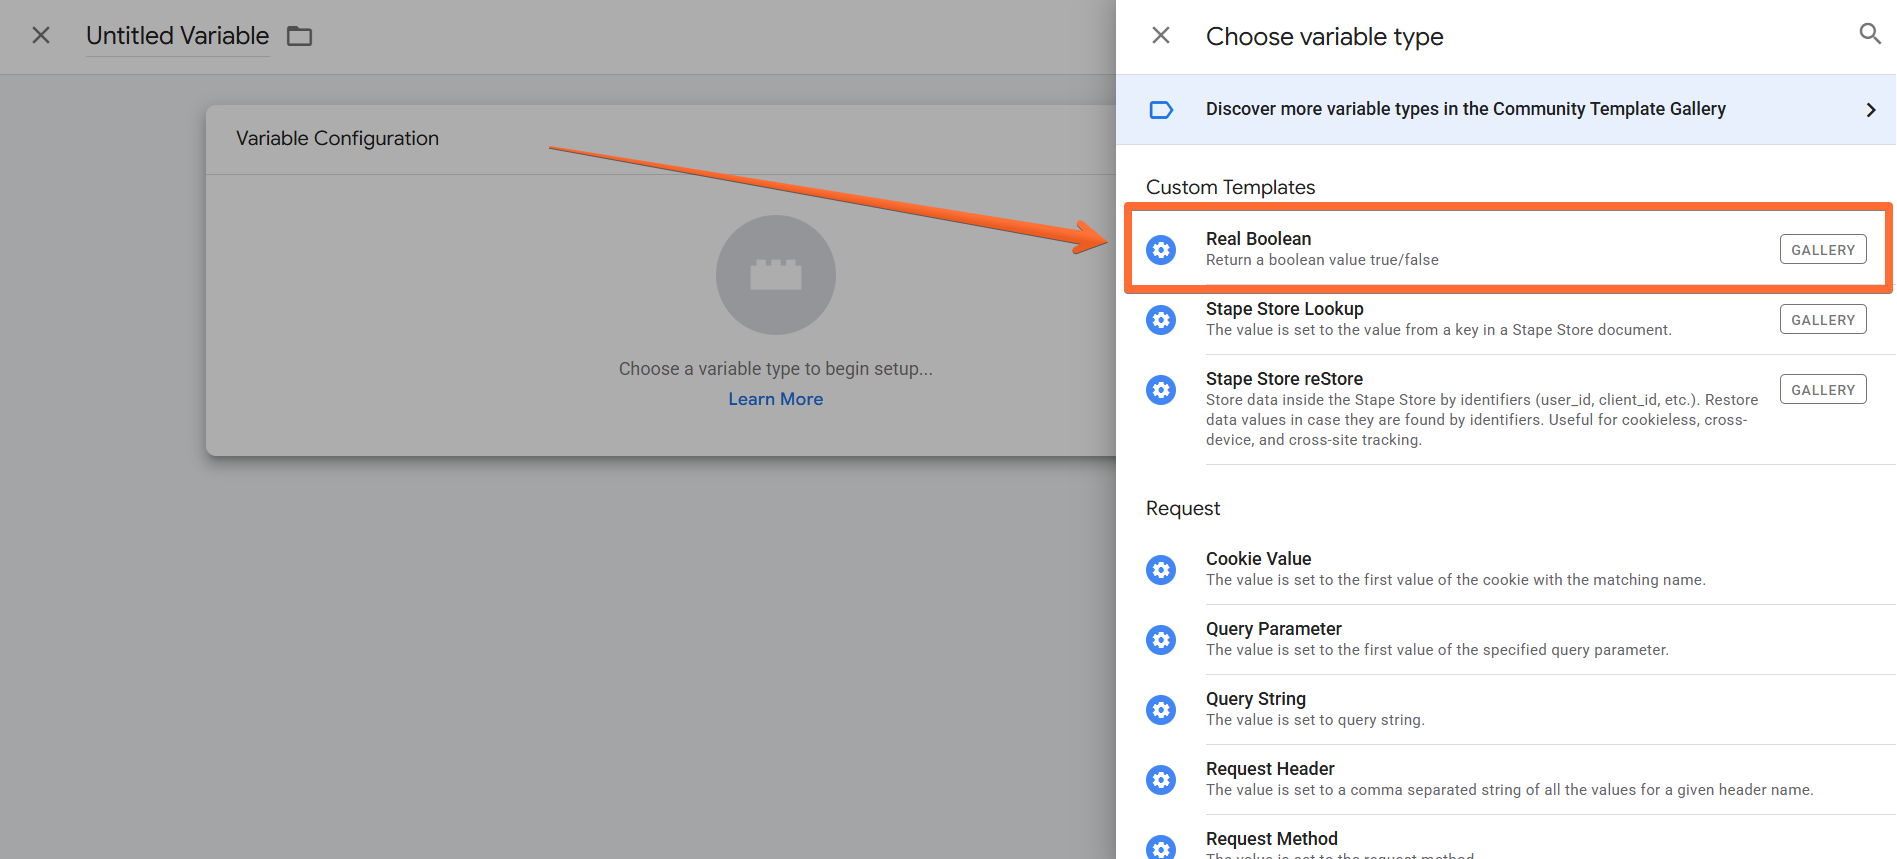Close the Untitled Variable editor

click(x=41, y=36)
